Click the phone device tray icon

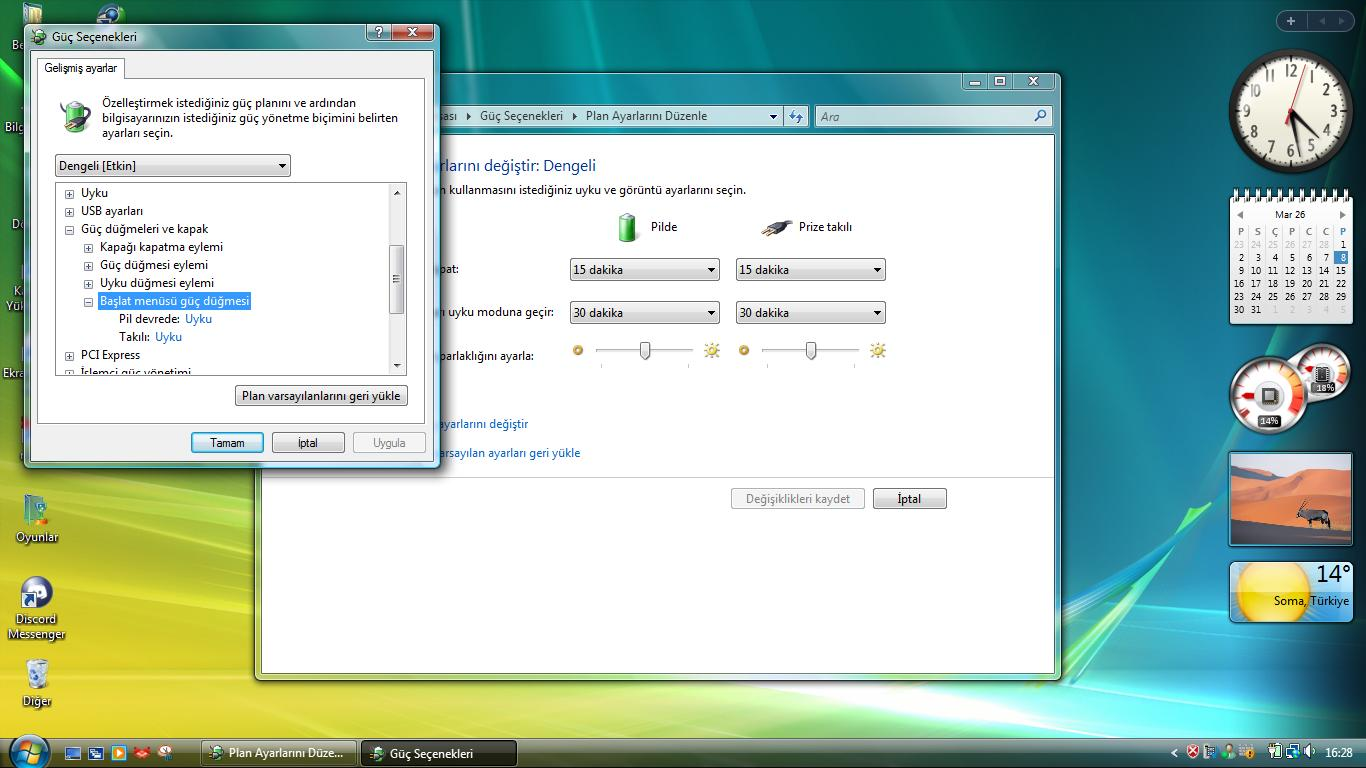pos(1211,752)
